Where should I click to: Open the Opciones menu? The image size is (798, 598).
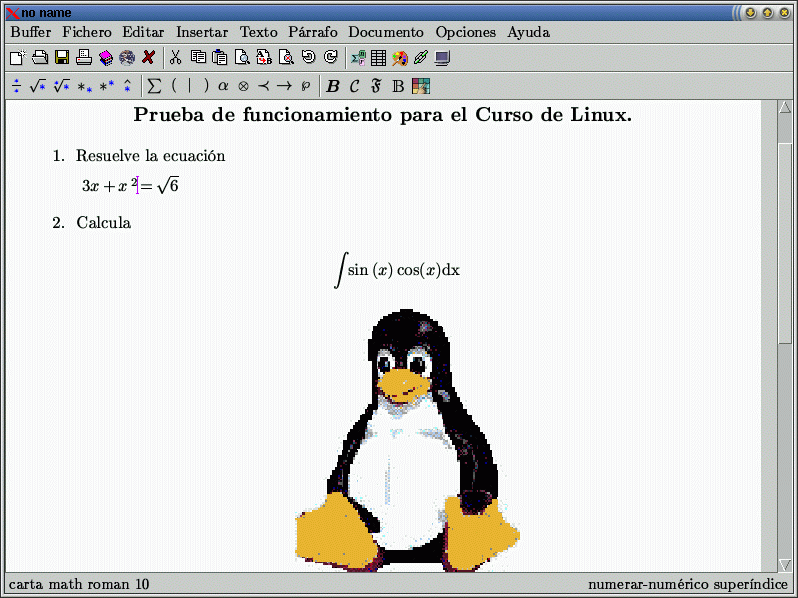[x=466, y=32]
